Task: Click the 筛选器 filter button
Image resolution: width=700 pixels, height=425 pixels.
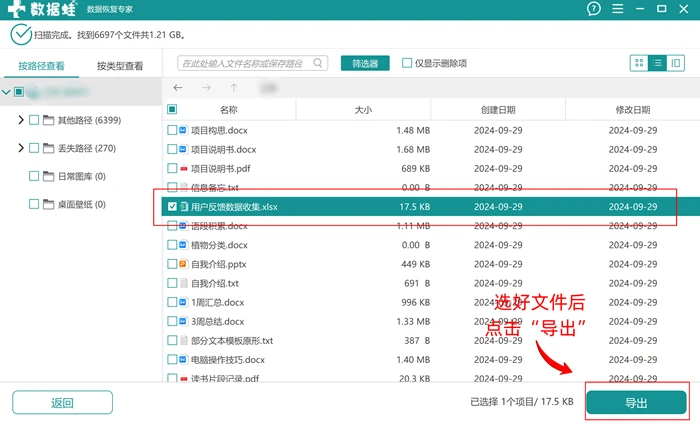Action: coord(365,63)
